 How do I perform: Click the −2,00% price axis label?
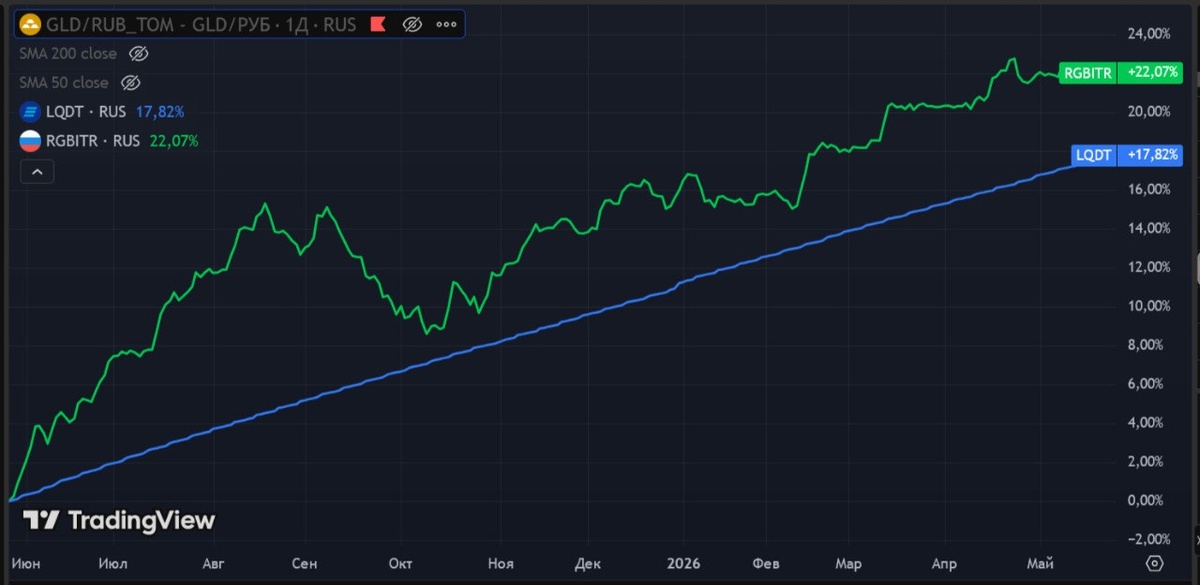point(1148,540)
